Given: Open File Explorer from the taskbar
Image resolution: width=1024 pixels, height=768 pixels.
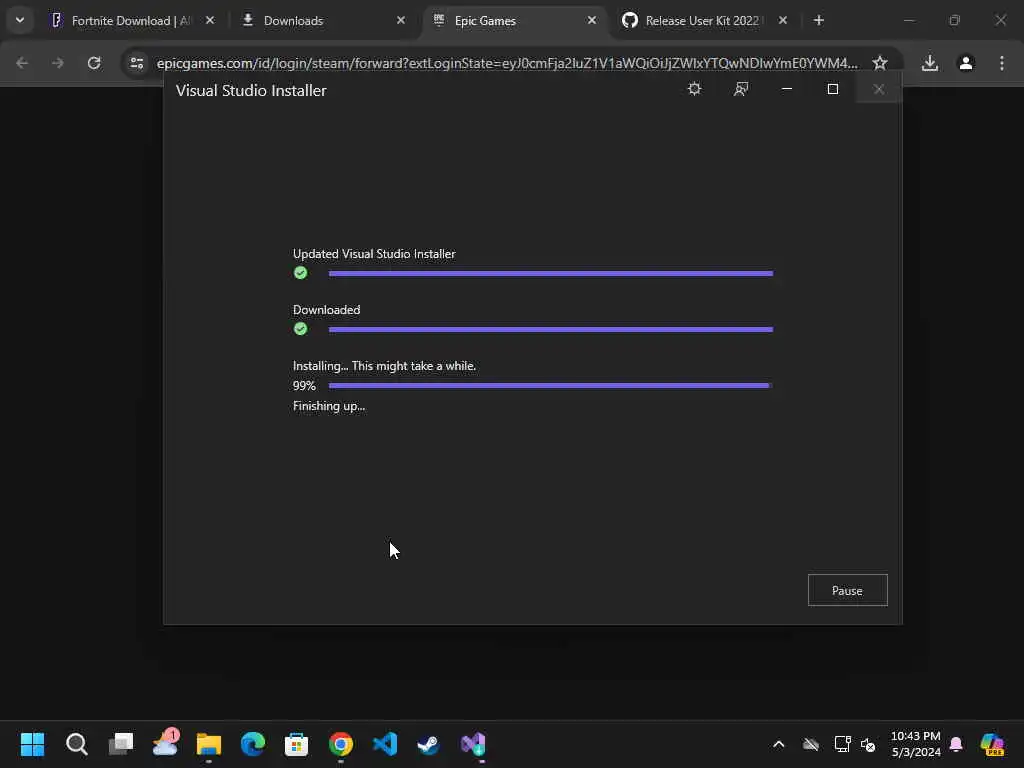Looking at the screenshot, I should pyautogui.click(x=209, y=744).
